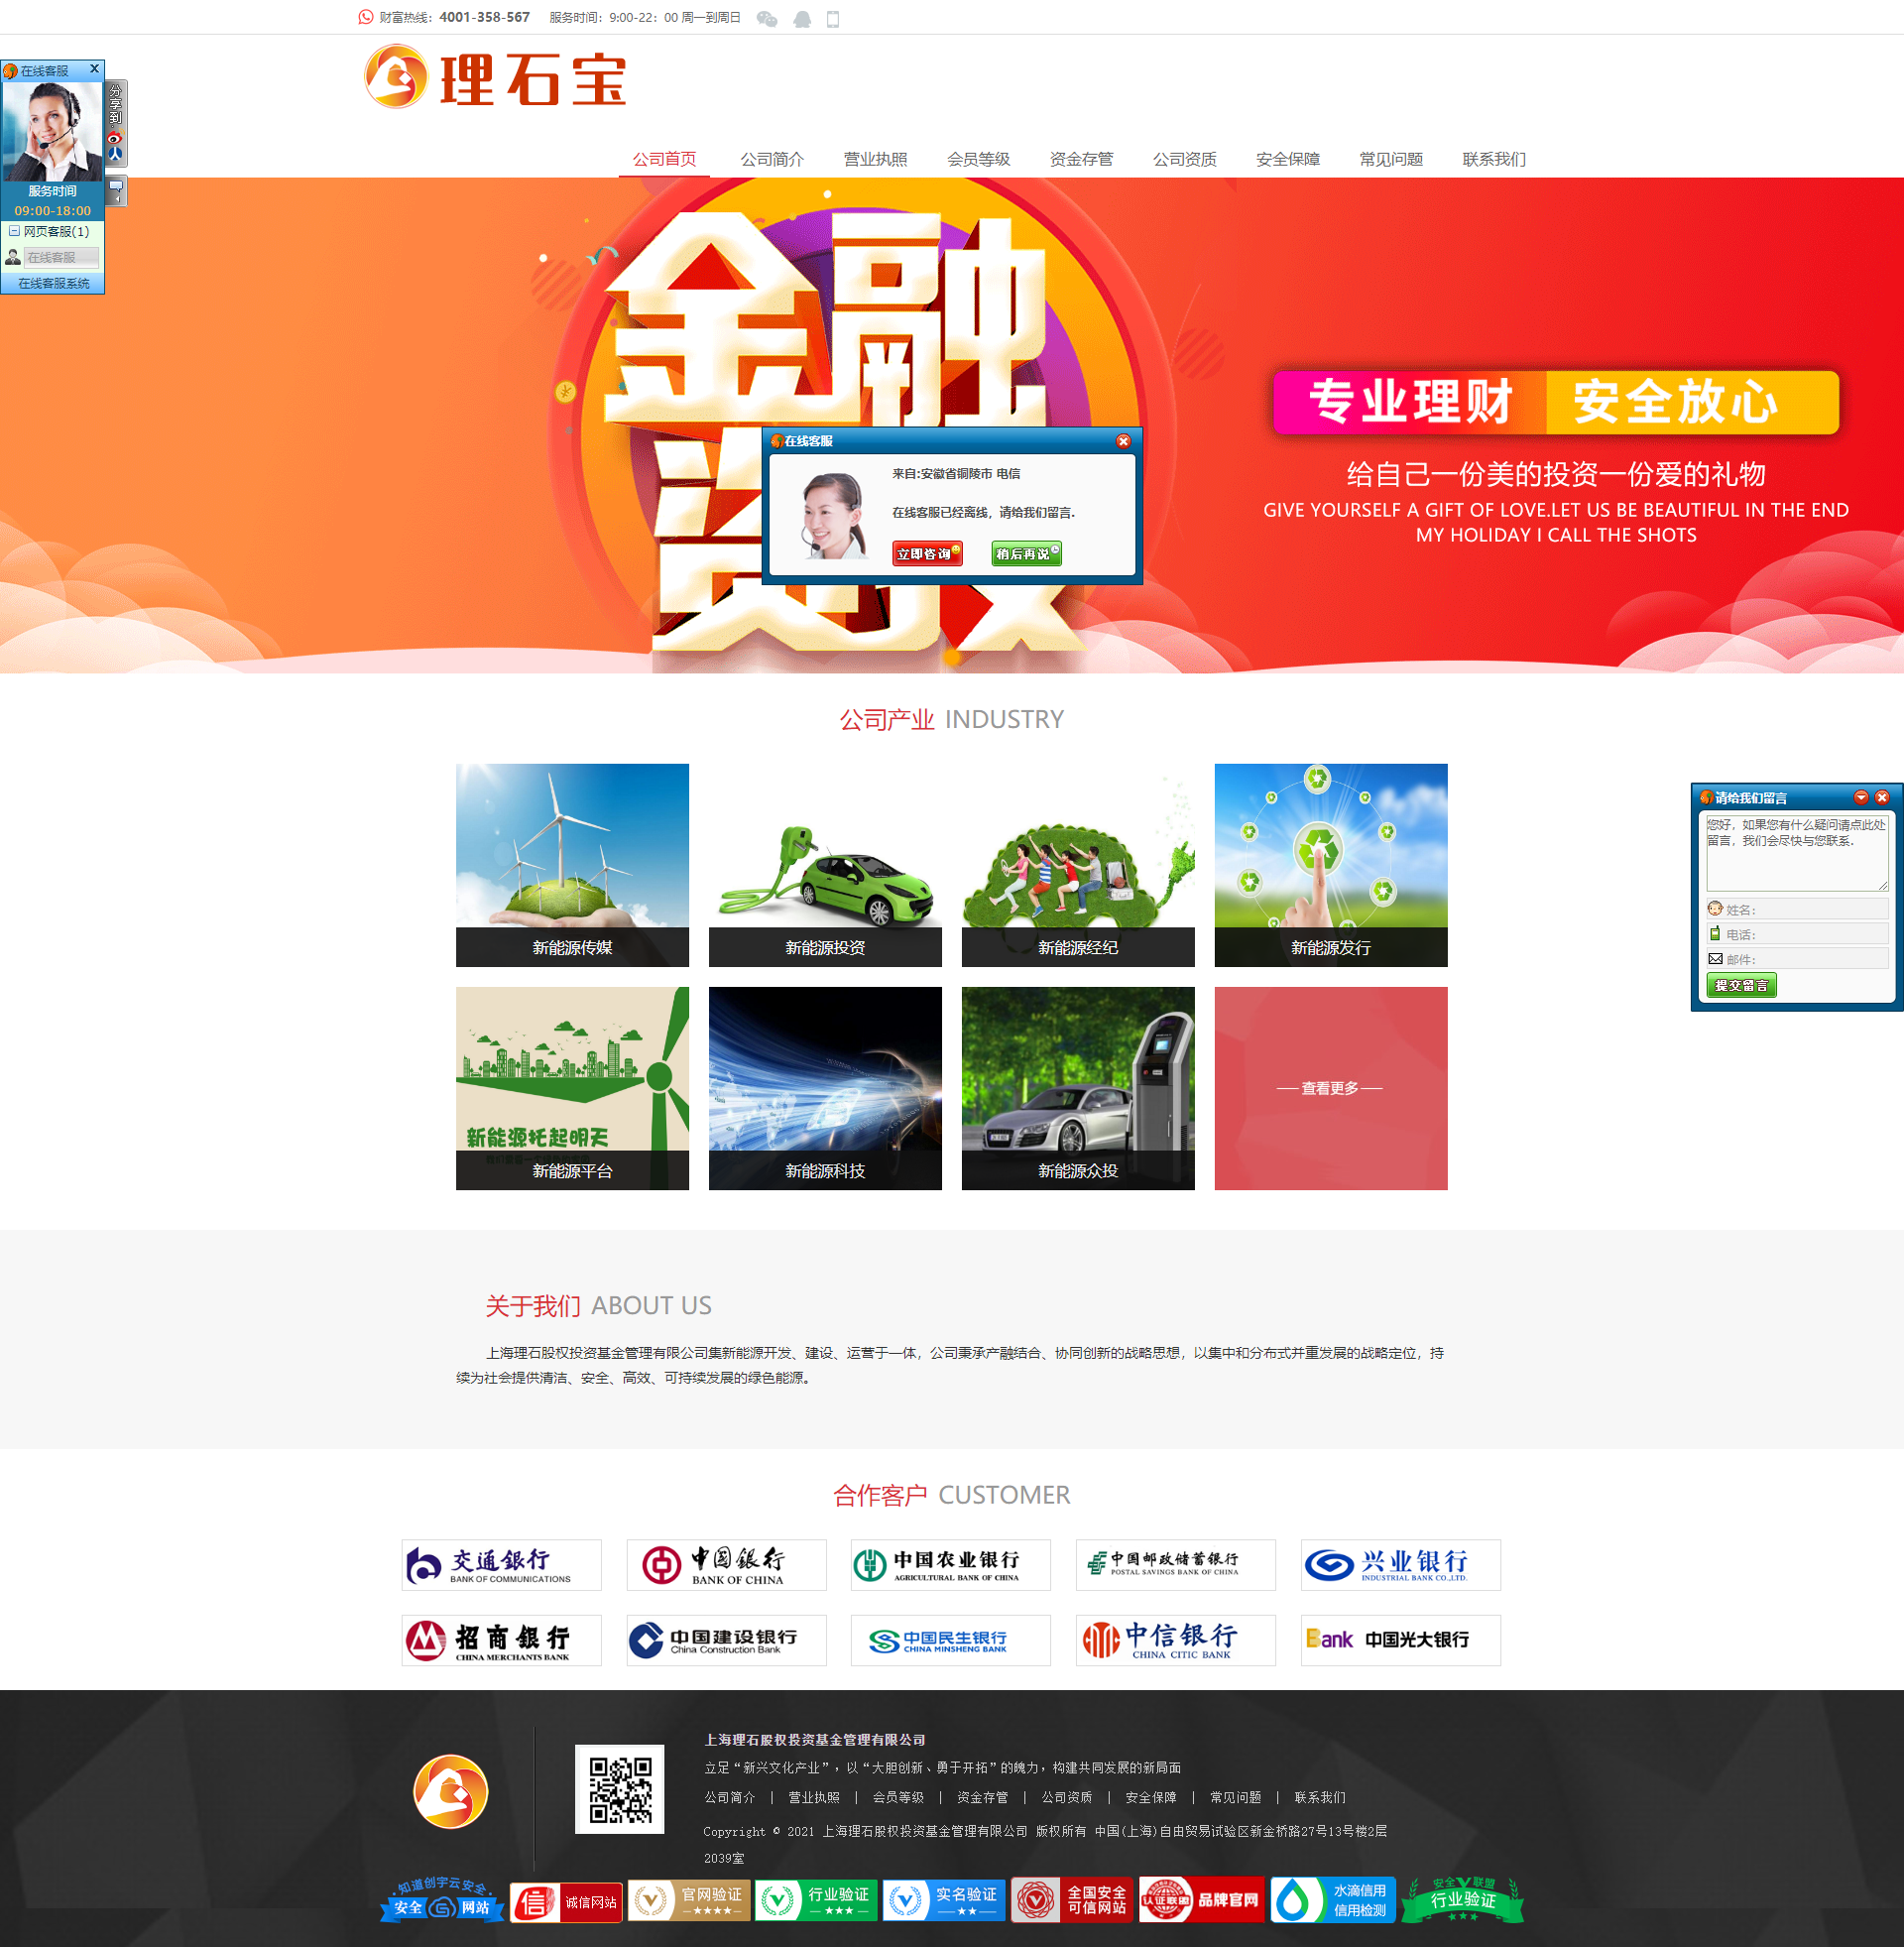1904x1947 pixels.
Task: Close the 请给我们留言 message widget
Action: 1882,797
